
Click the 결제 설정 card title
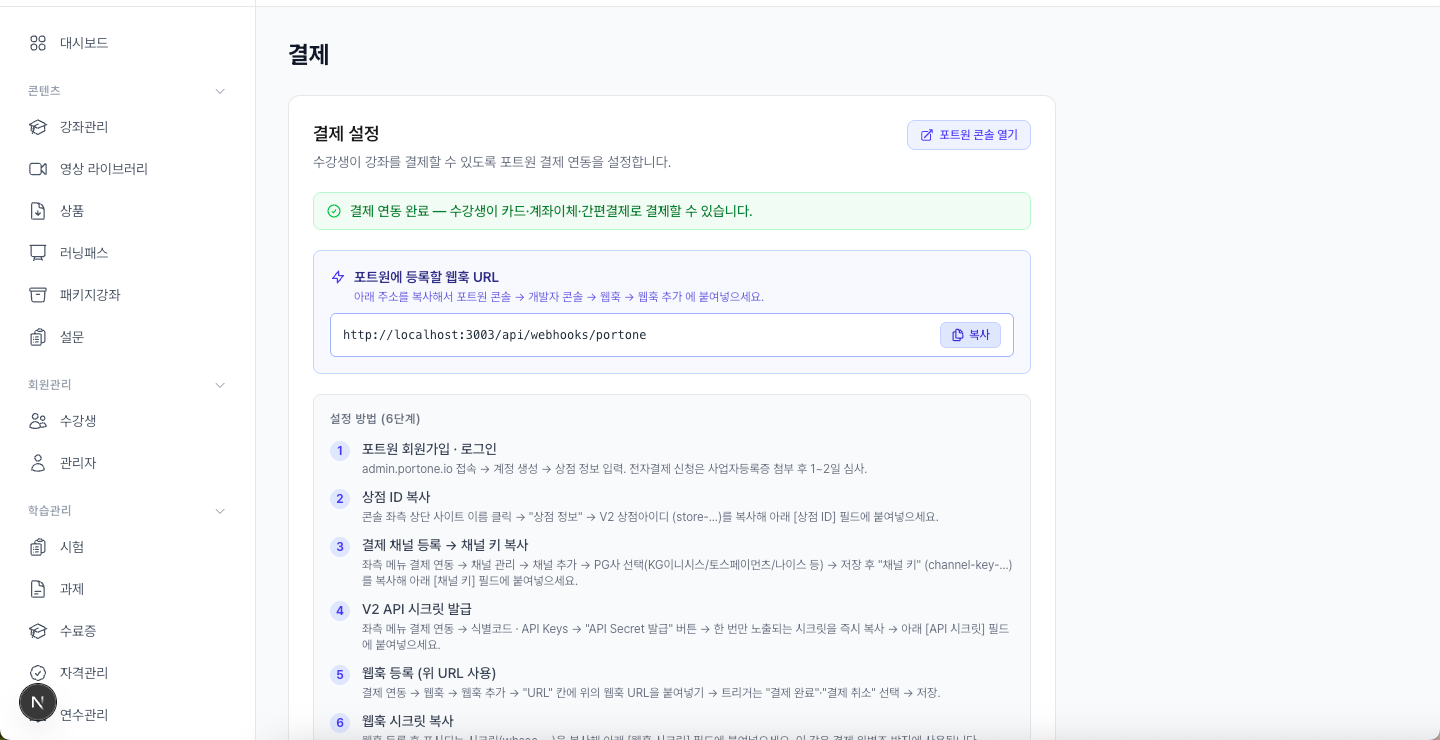(x=346, y=133)
